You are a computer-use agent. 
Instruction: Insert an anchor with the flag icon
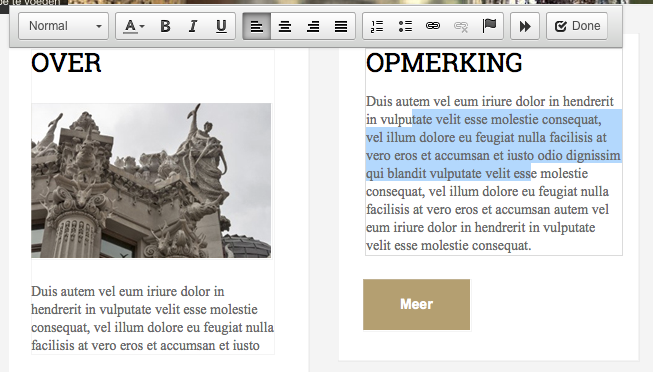[489, 26]
